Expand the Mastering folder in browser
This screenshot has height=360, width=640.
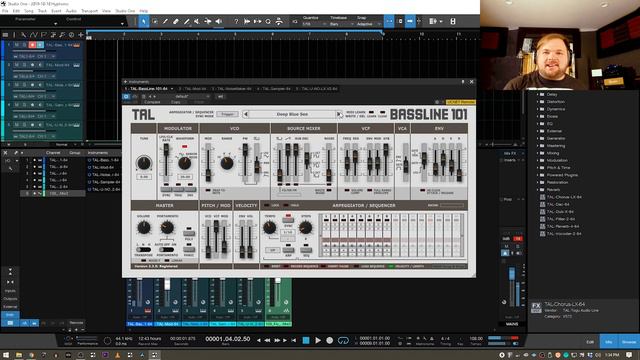(556, 146)
